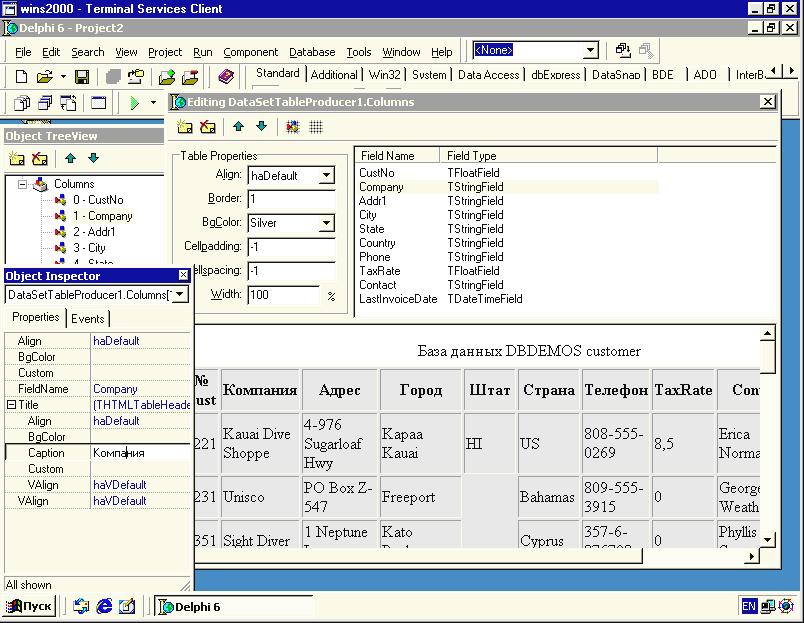Move column down in Columns editor
This screenshot has height=623, width=804.
262,127
